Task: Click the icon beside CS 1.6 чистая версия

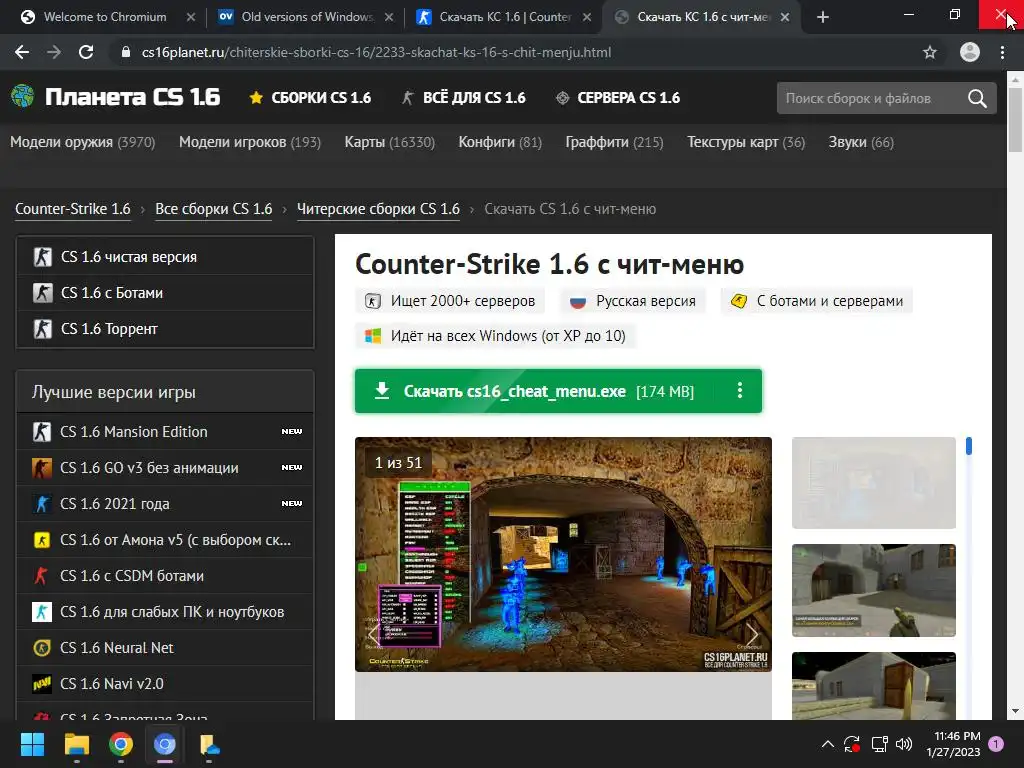Action: pos(42,257)
